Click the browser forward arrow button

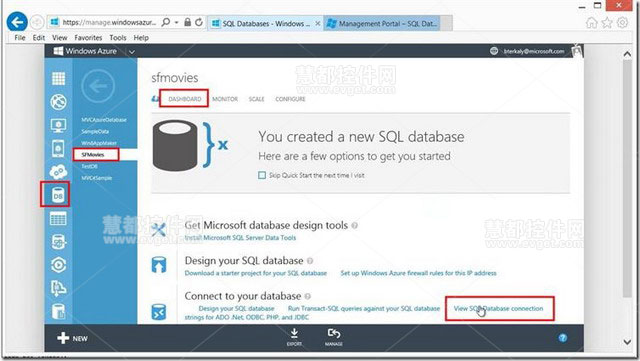click(37, 22)
